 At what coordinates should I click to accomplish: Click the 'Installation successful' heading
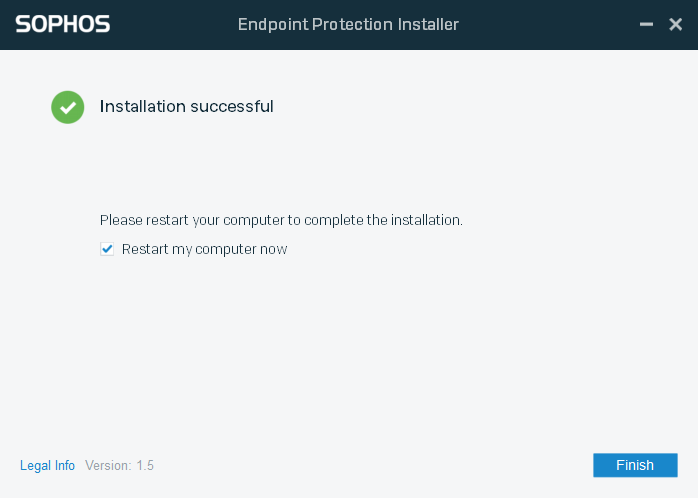click(186, 106)
